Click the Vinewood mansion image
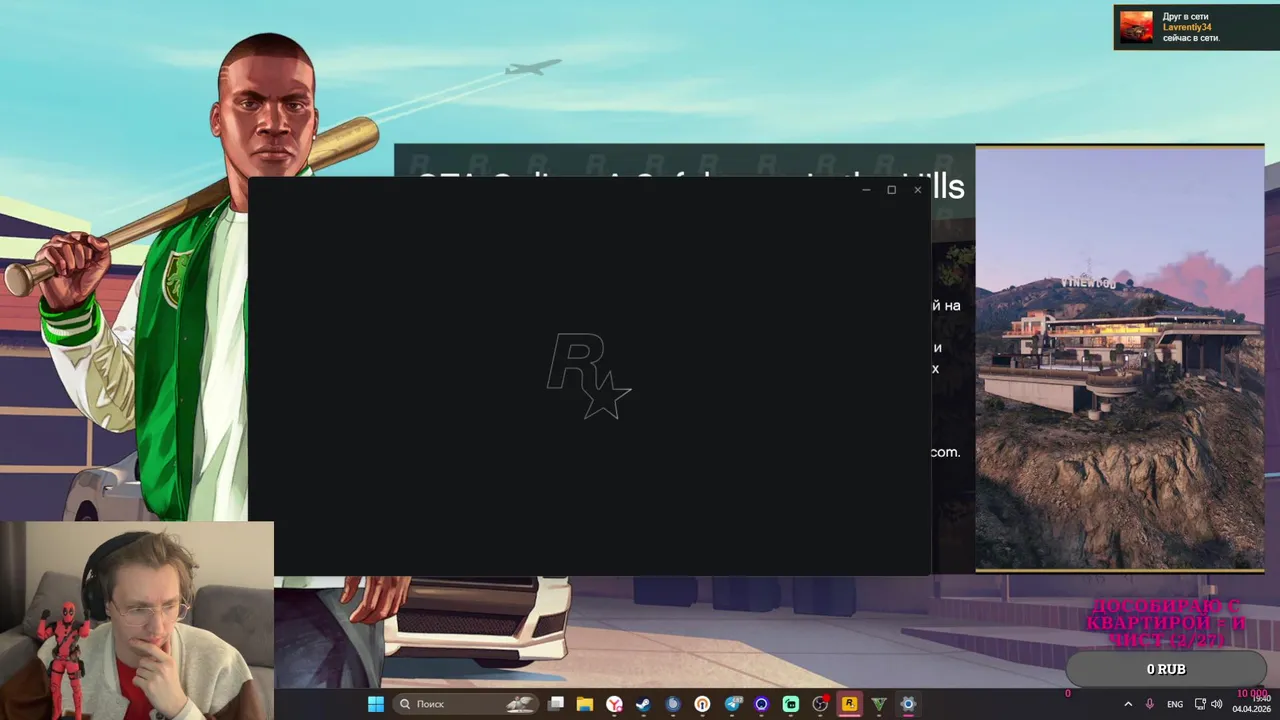The width and height of the screenshot is (1280, 720). [1120, 358]
